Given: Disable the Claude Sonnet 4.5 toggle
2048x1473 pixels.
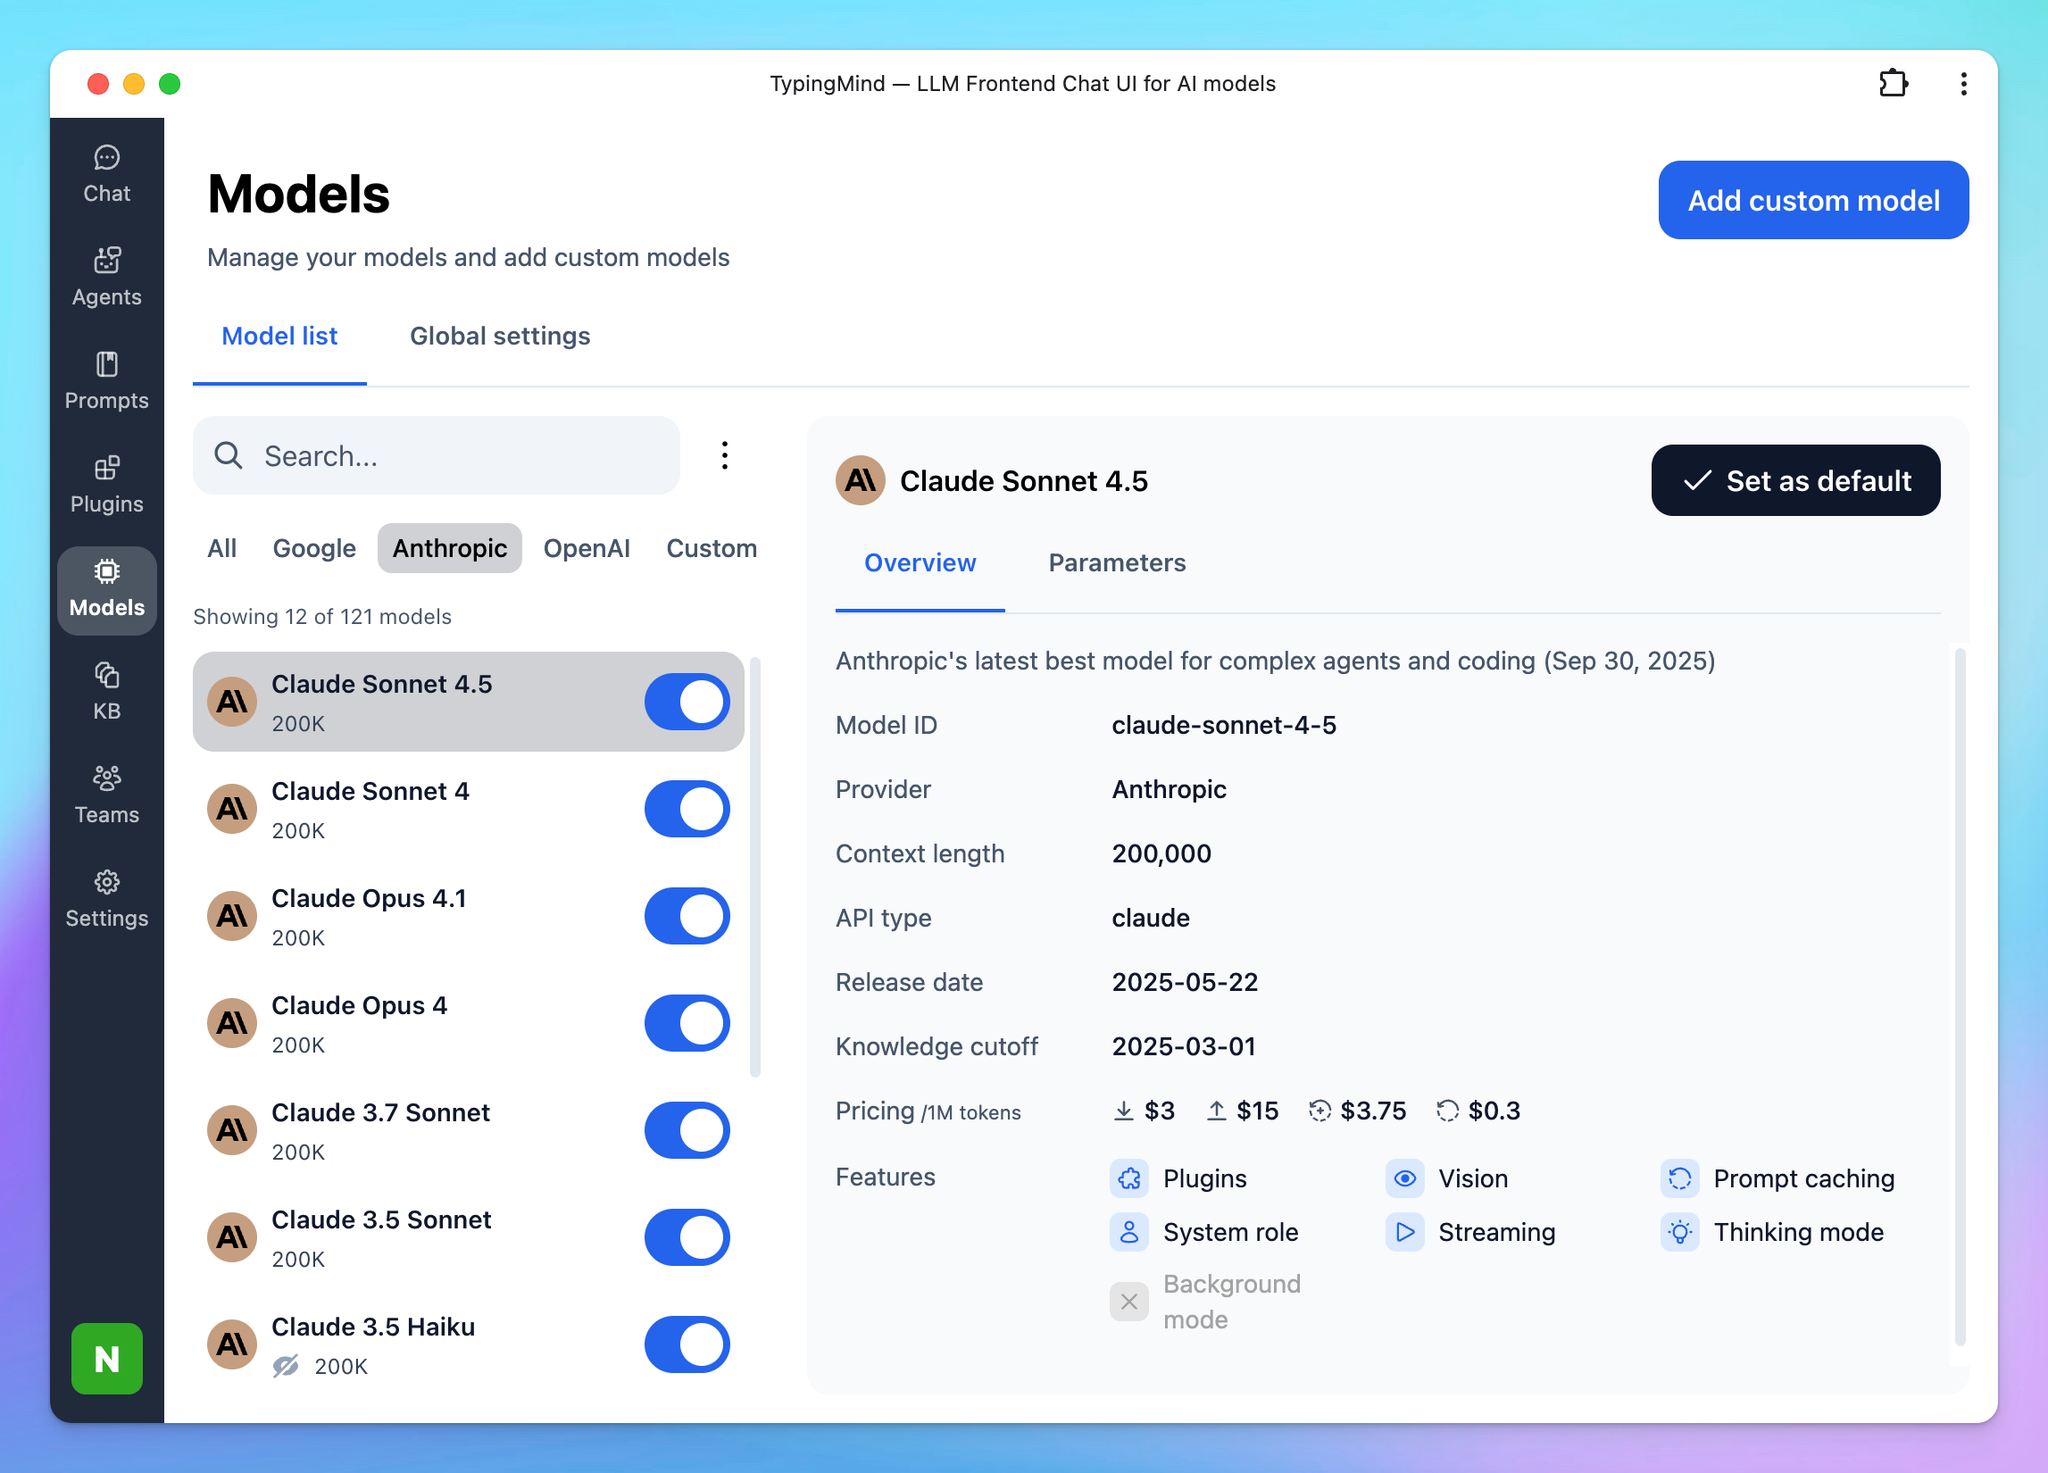Looking at the screenshot, I should pyautogui.click(x=687, y=702).
